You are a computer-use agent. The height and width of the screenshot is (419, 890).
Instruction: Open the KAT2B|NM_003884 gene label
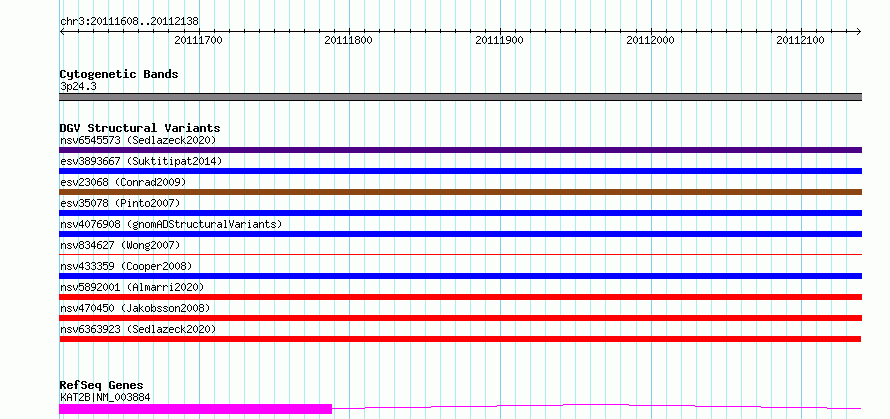click(x=105, y=397)
